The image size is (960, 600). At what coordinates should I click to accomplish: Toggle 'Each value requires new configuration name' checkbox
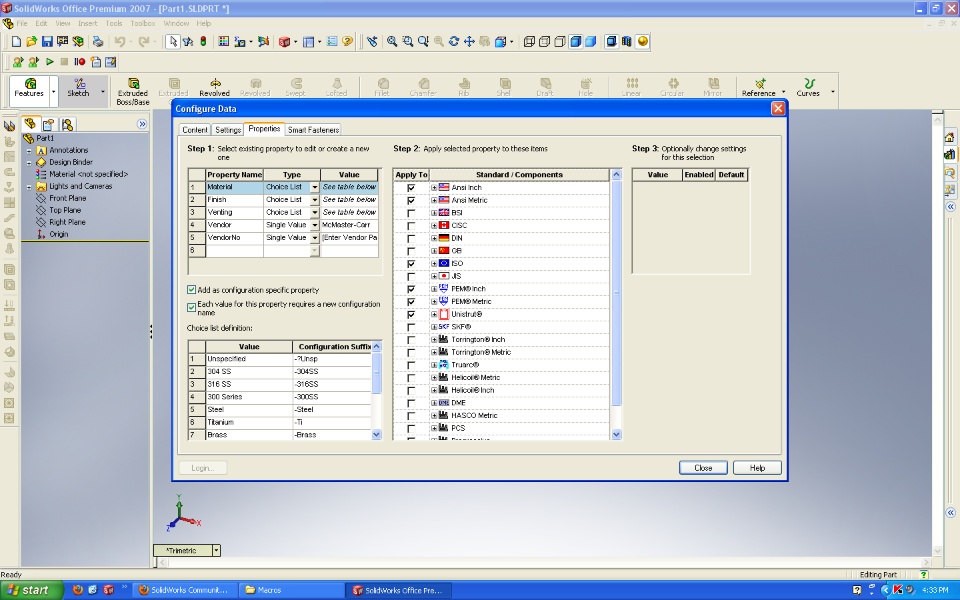(192, 307)
